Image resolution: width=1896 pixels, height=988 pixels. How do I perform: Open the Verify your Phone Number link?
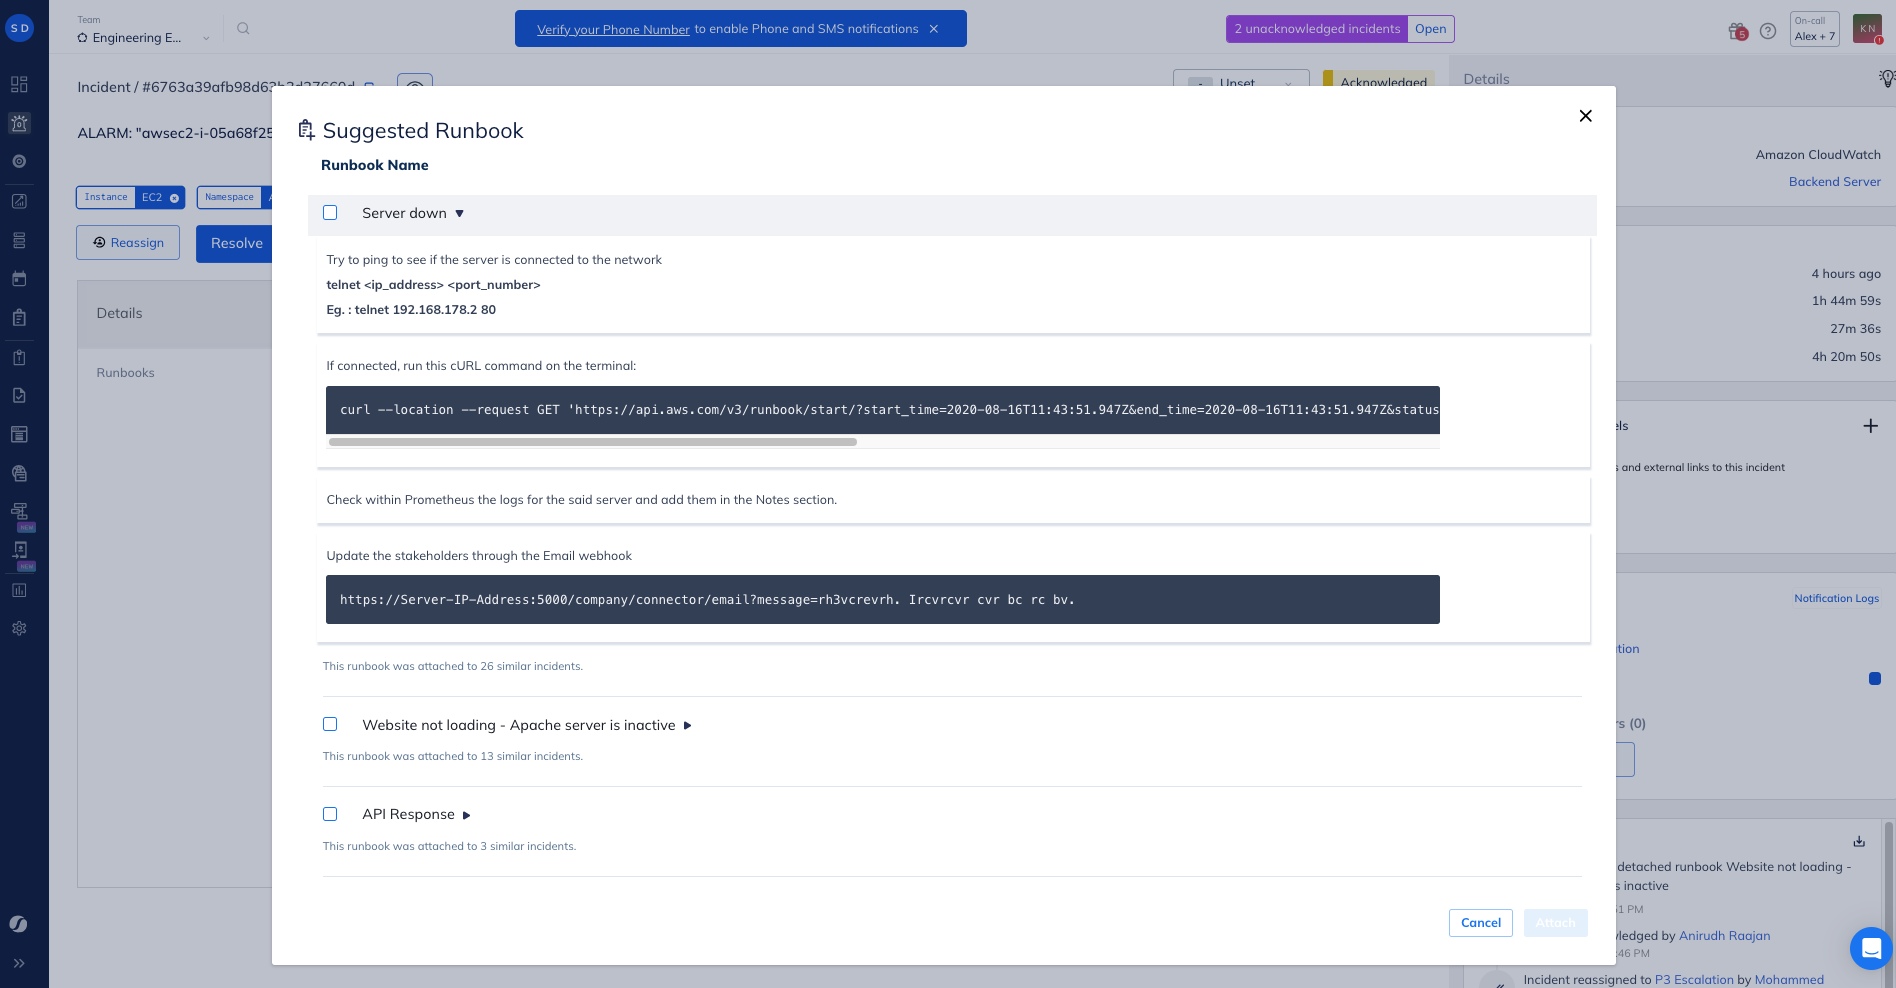pos(613,30)
